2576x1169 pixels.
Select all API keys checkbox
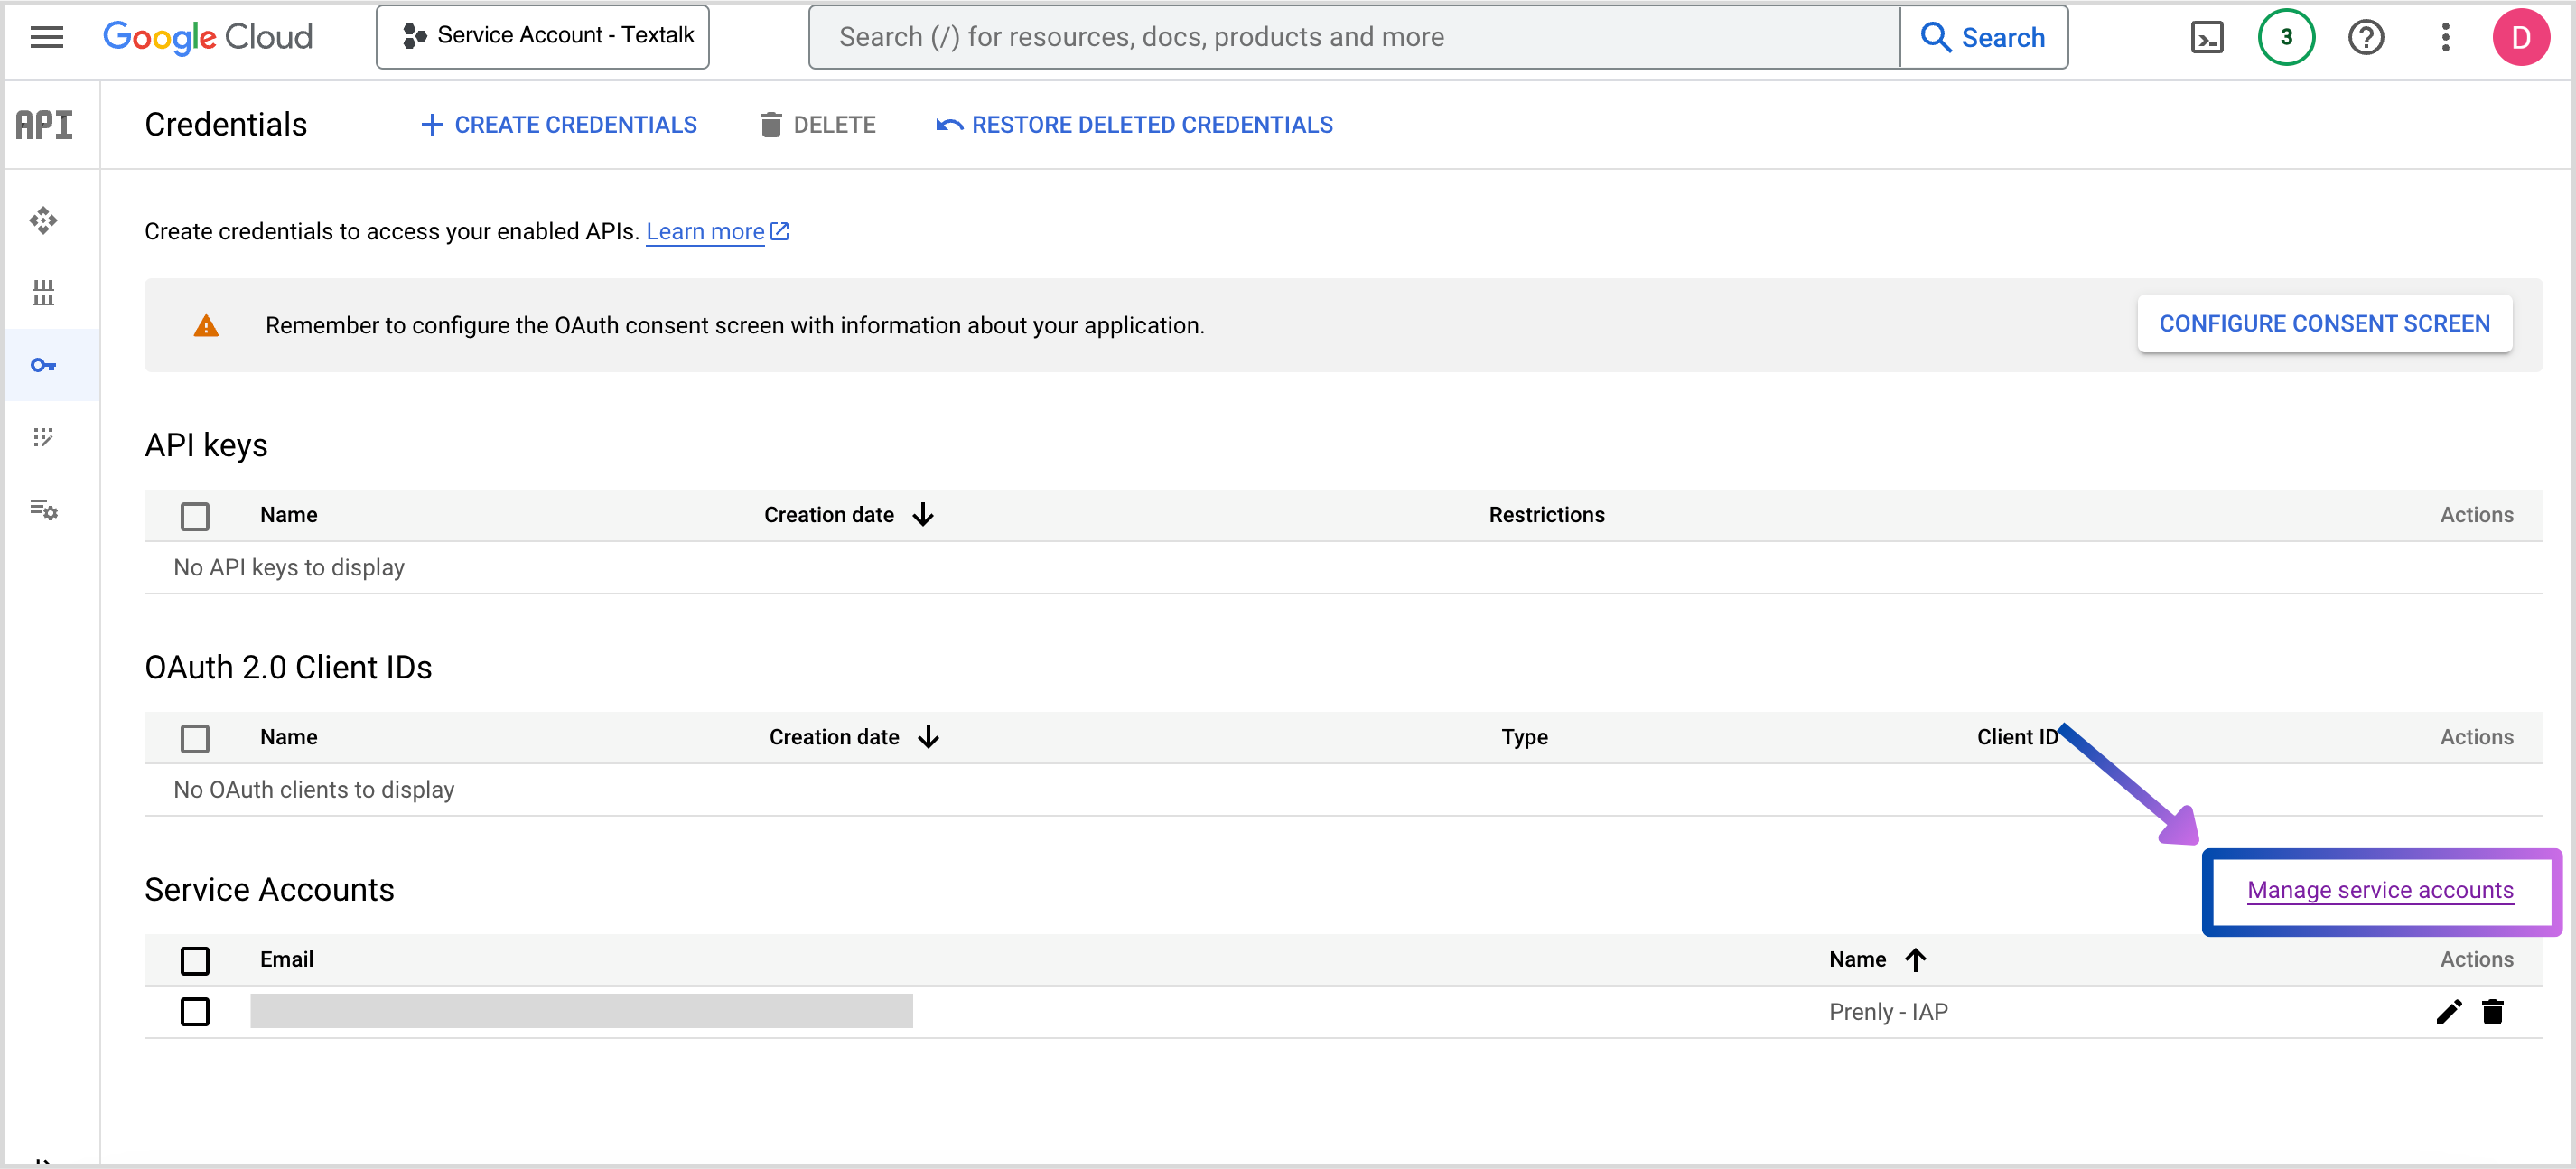pos(195,516)
